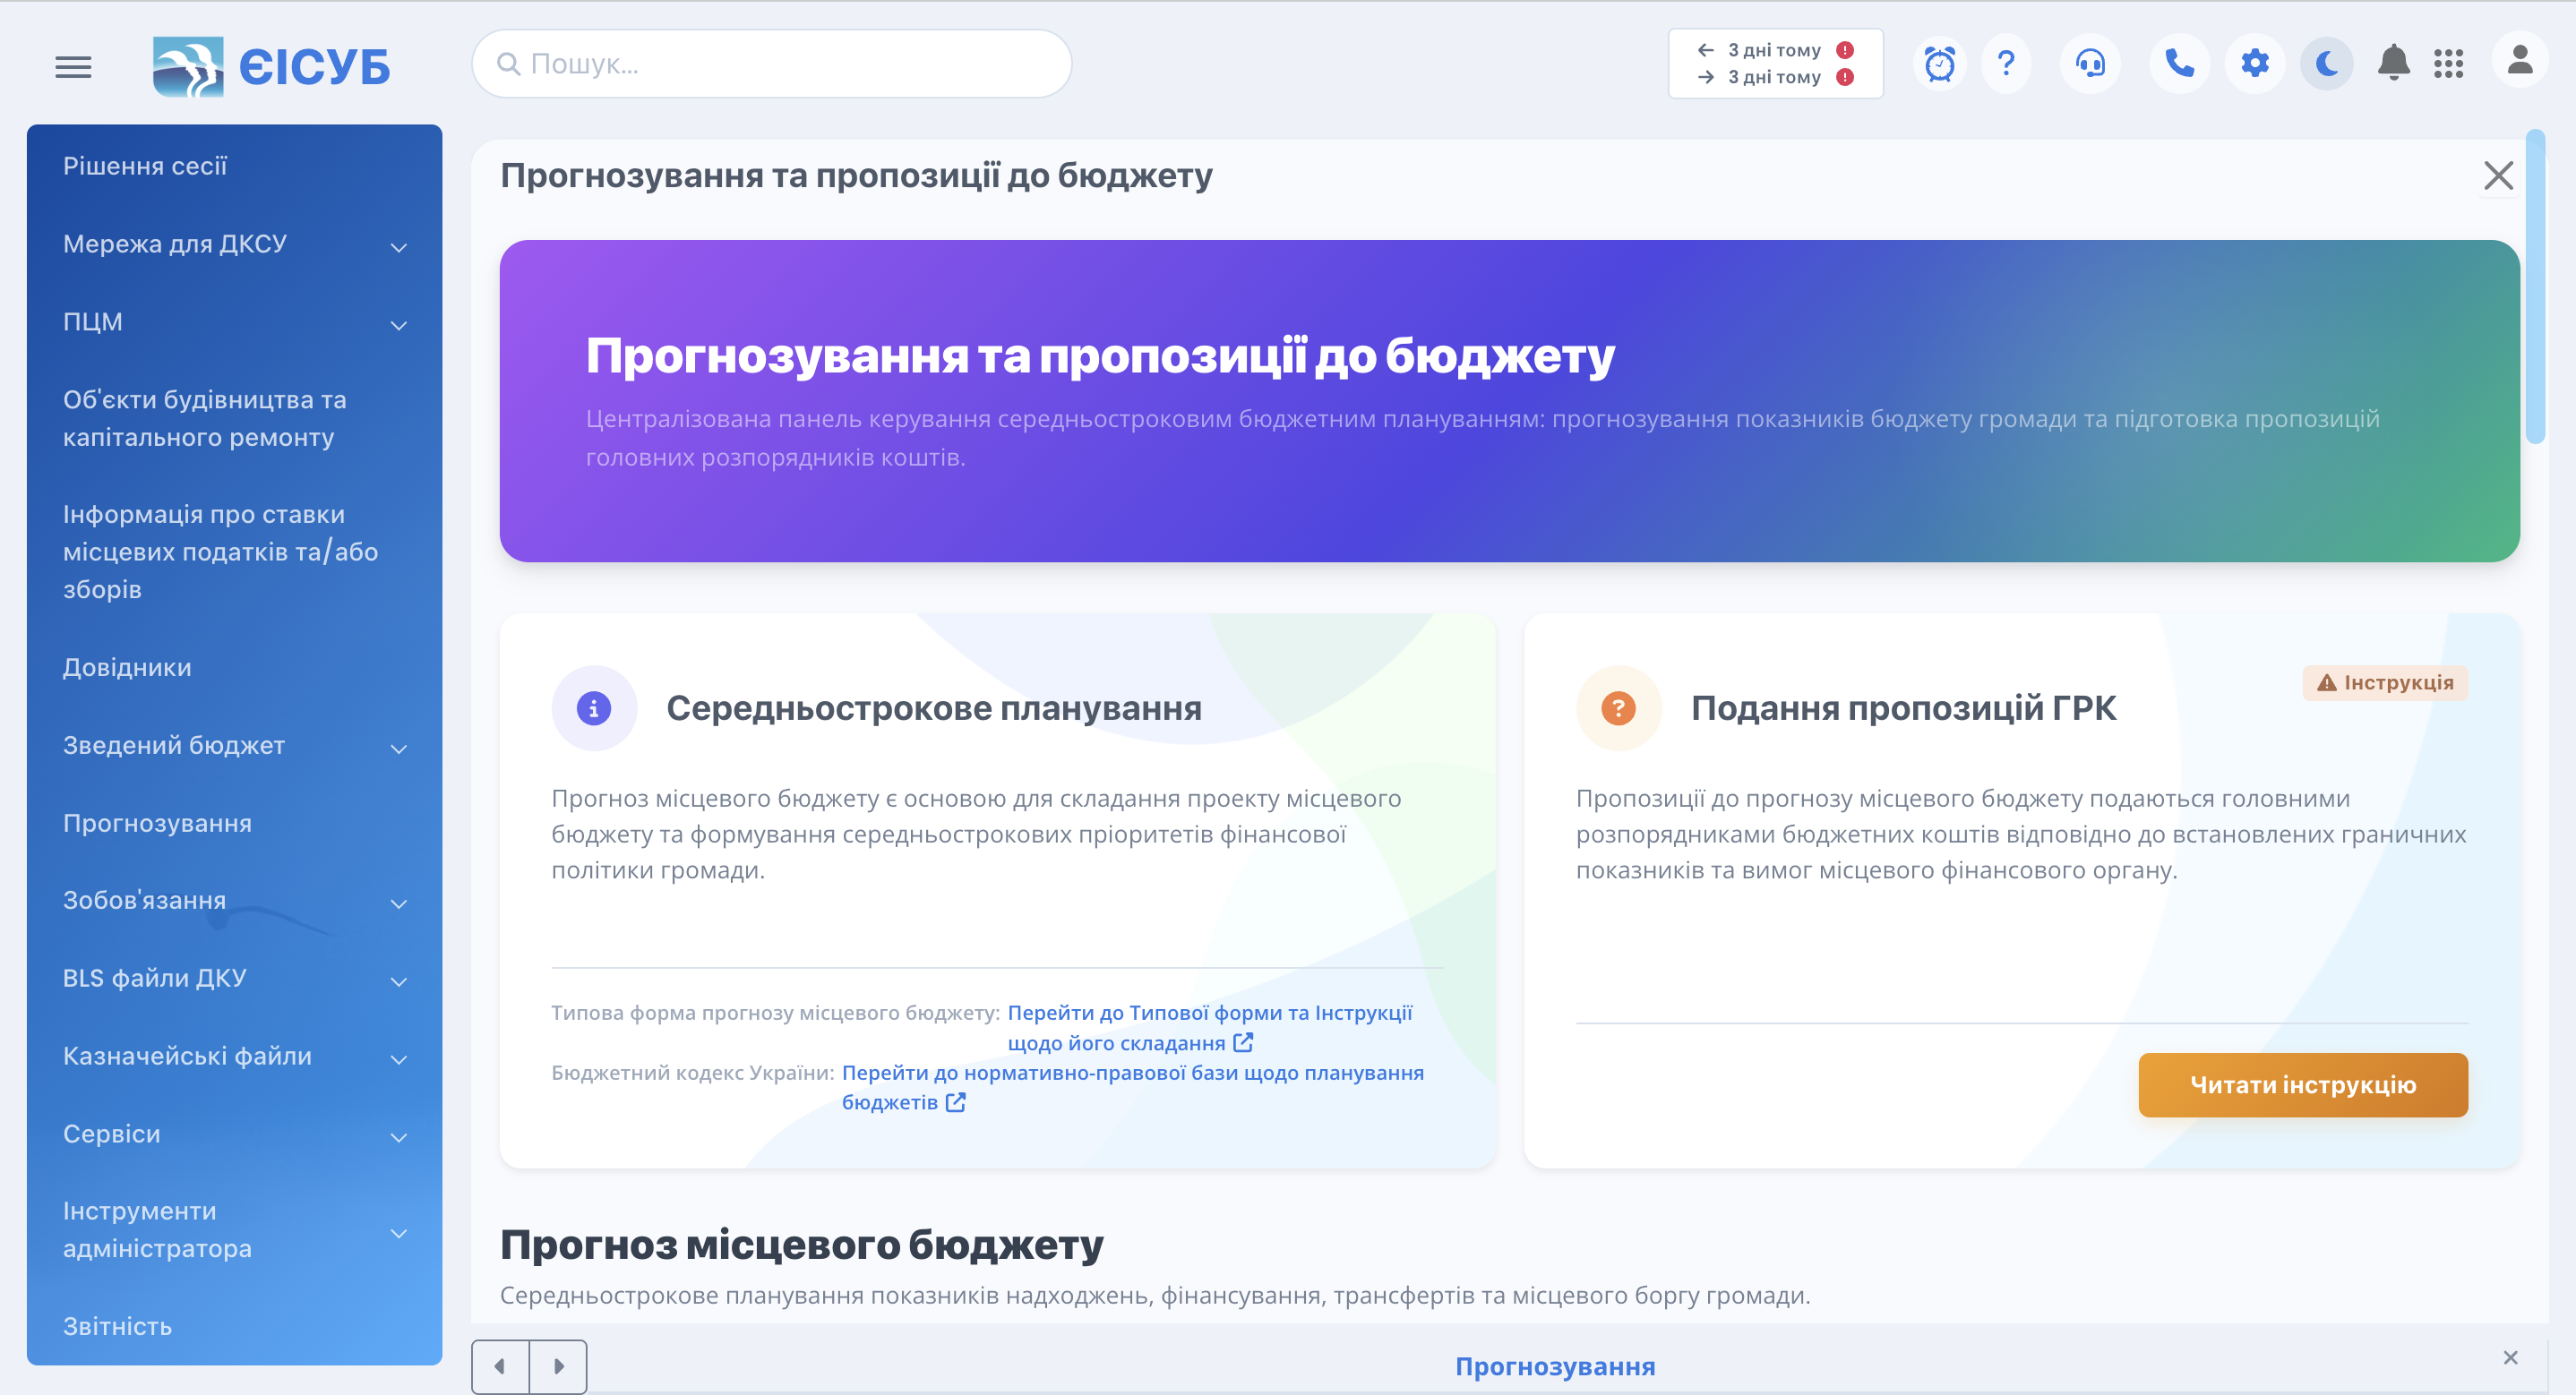
Task: Close the Прогнозування та пропозиції panel
Action: (2498, 176)
